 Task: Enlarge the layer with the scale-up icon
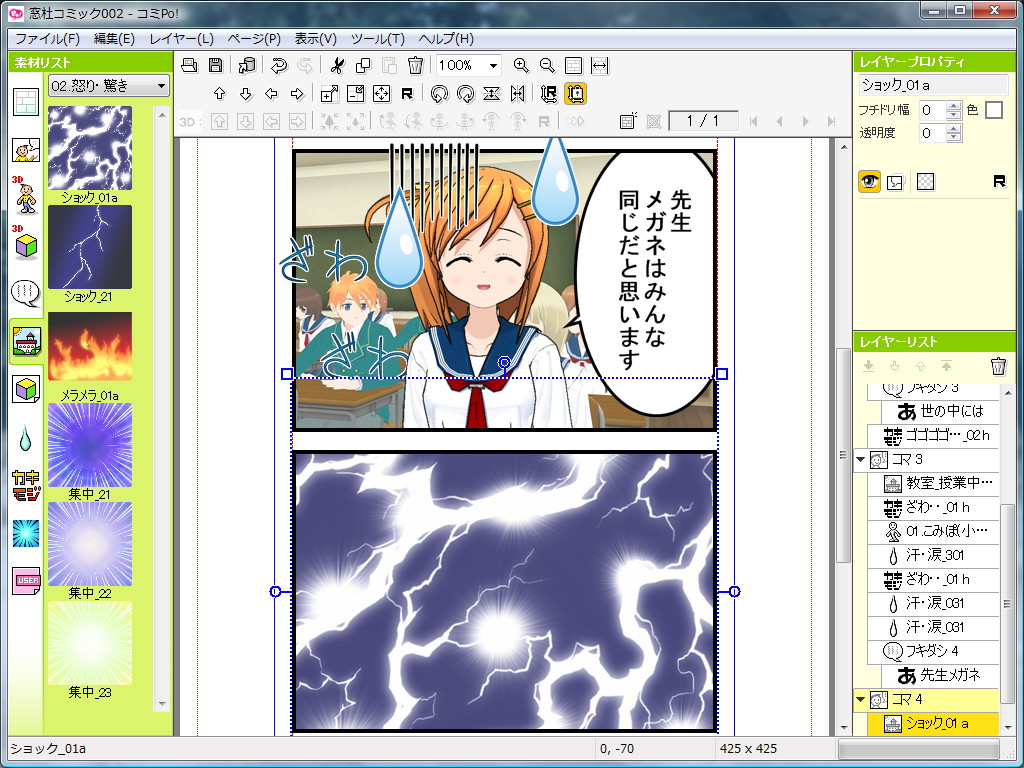point(330,93)
